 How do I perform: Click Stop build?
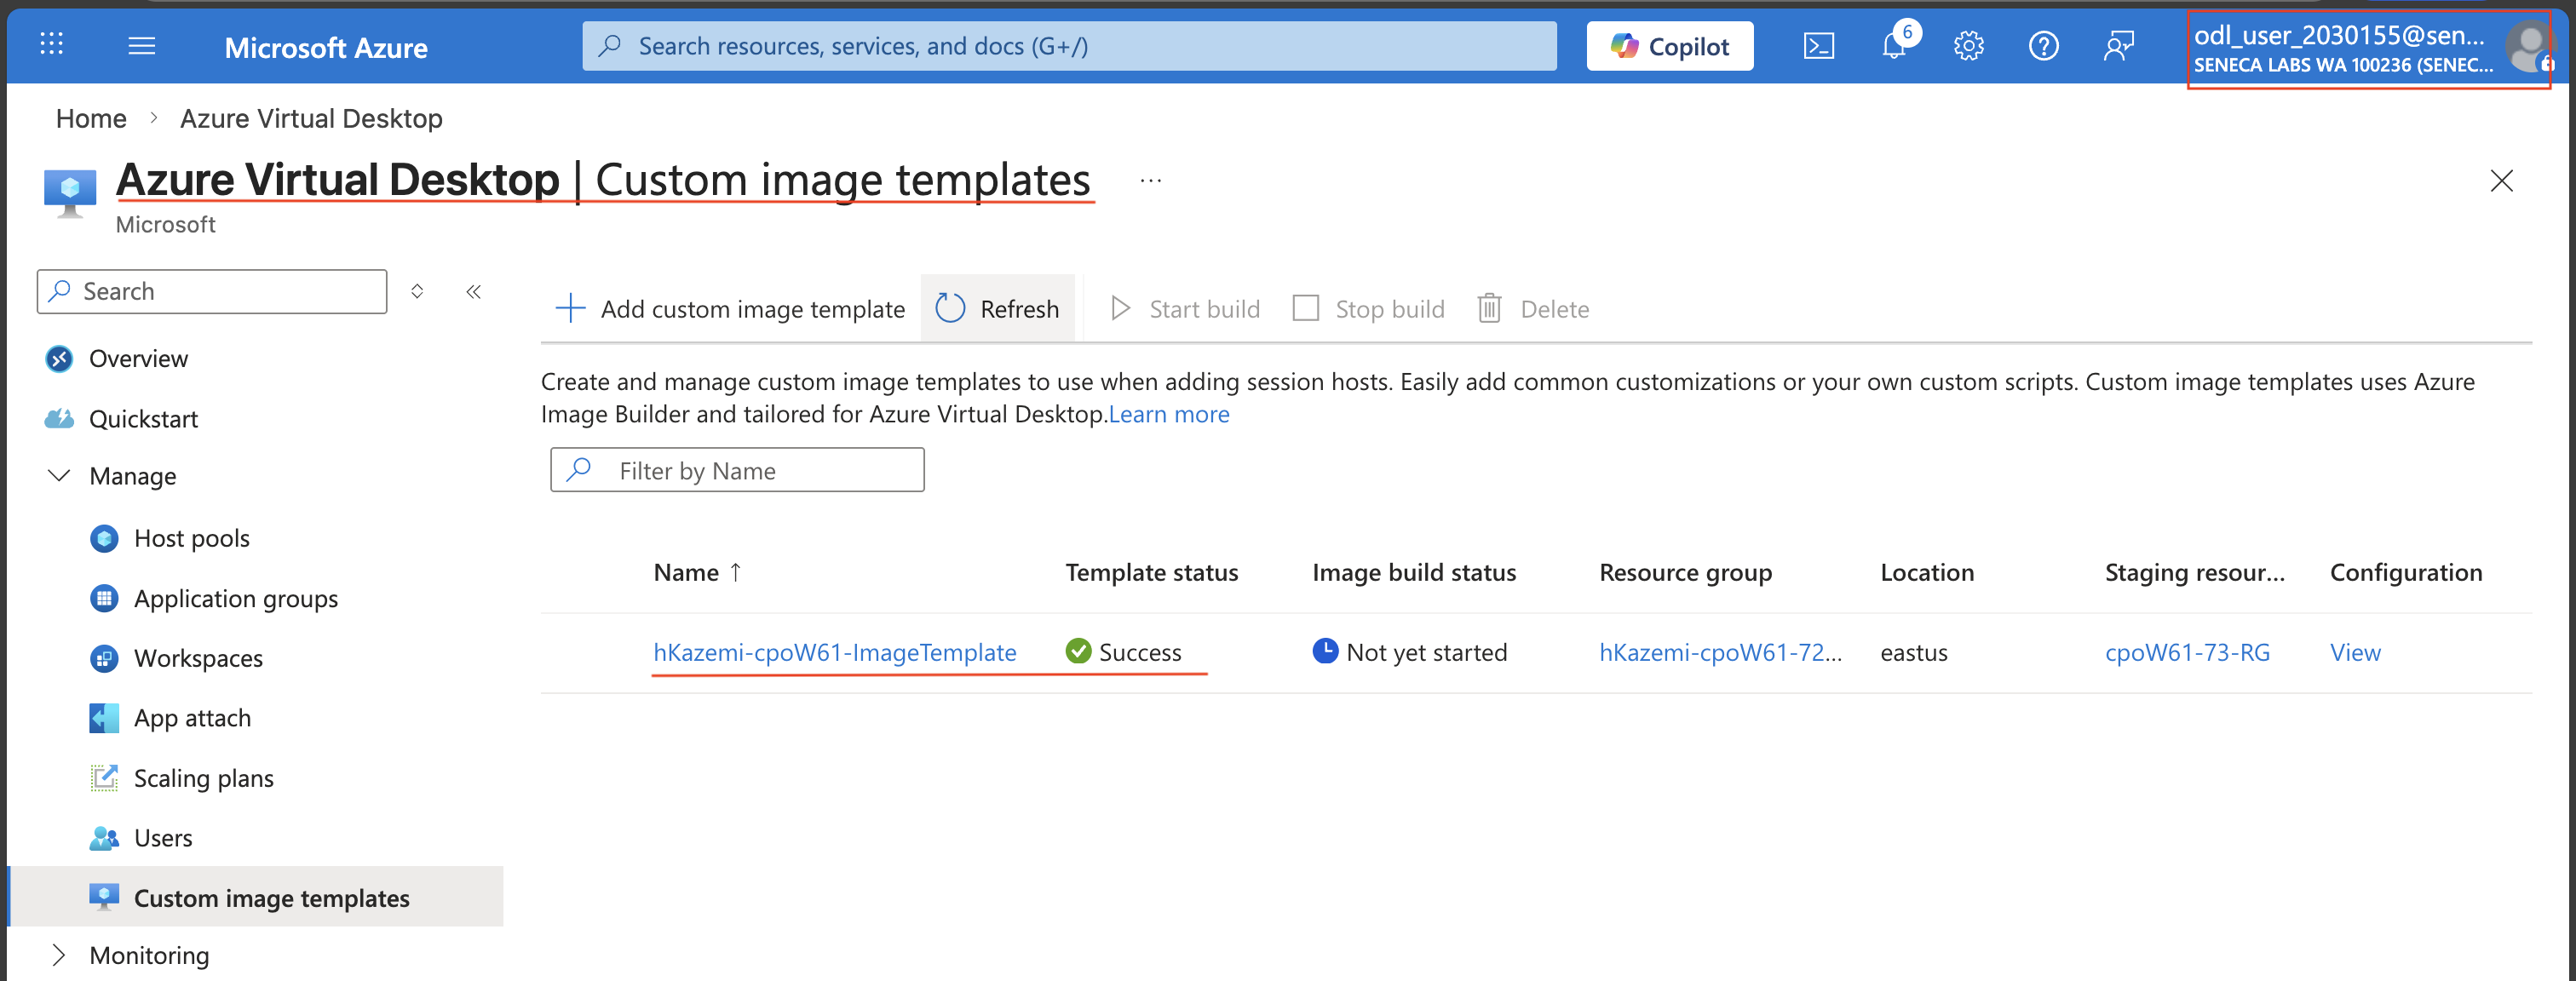(1369, 308)
